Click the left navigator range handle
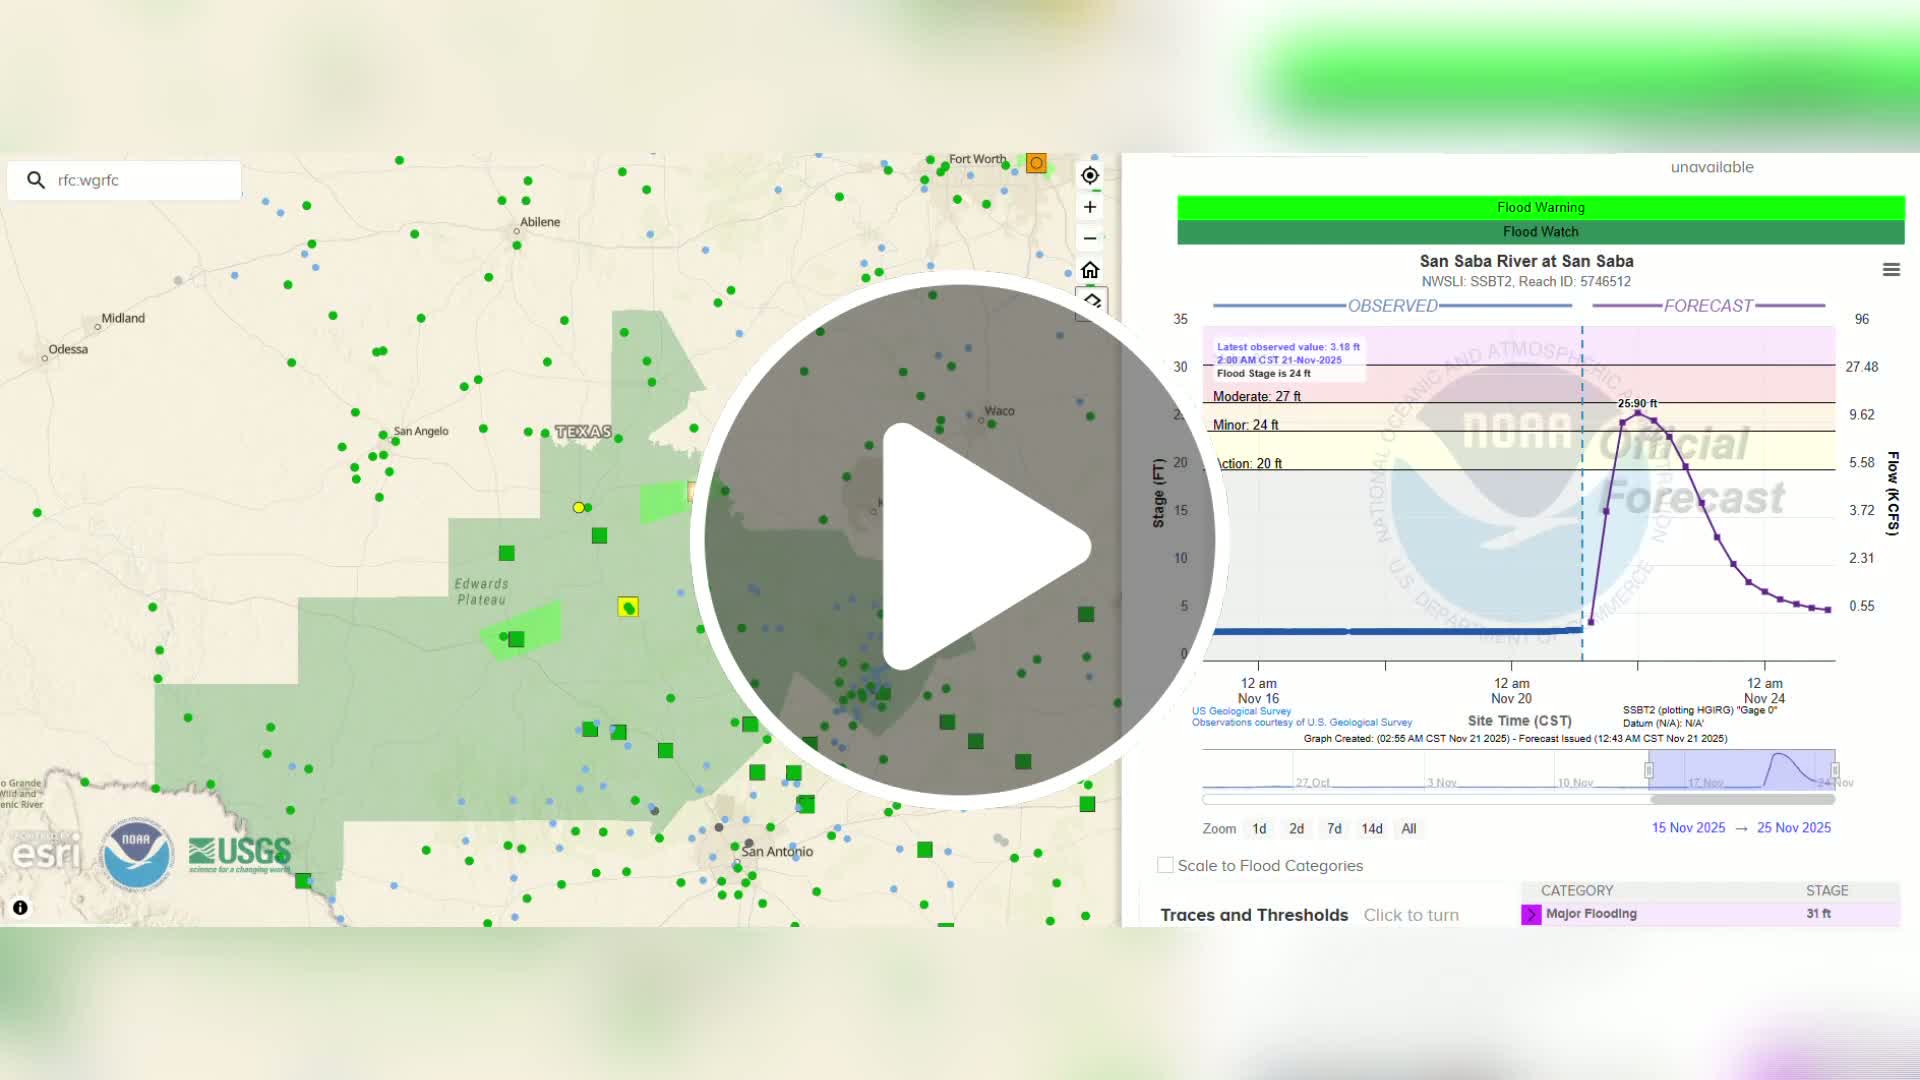Viewport: 1920px width, 1080px height. tap(1649, 770)
